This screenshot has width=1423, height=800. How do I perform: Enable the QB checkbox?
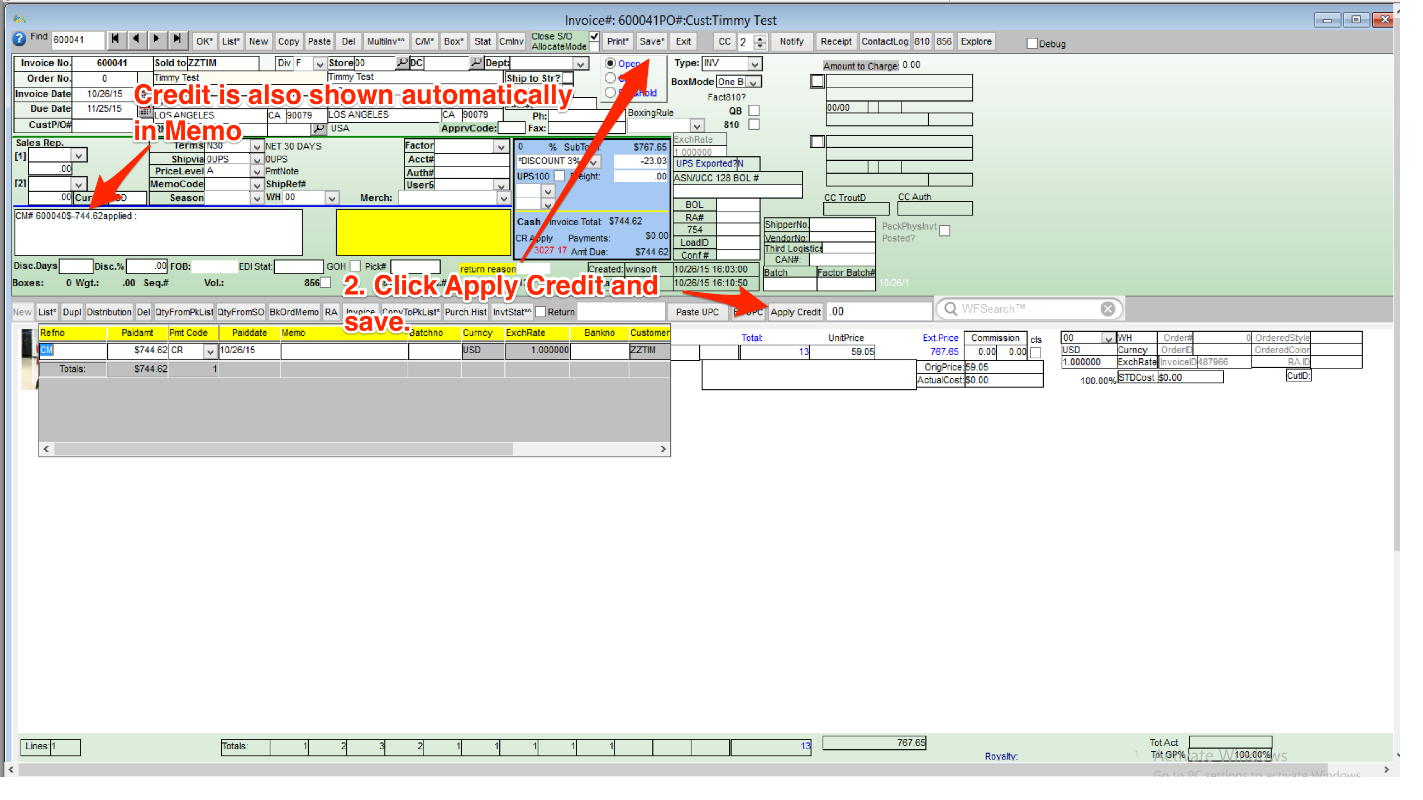point(754,110)
